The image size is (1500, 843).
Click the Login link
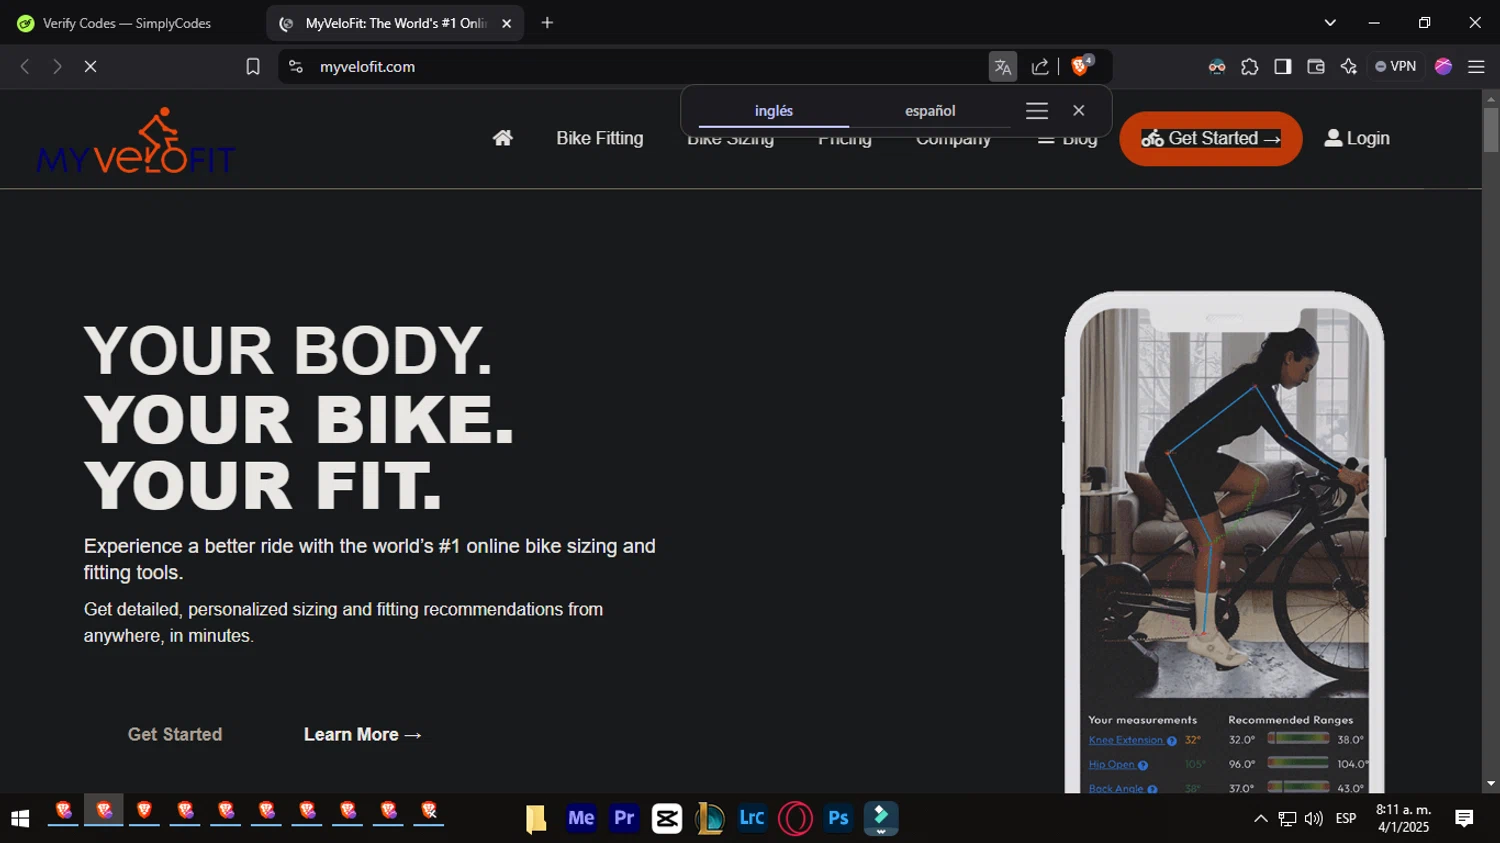click(x=1357, y=138)
